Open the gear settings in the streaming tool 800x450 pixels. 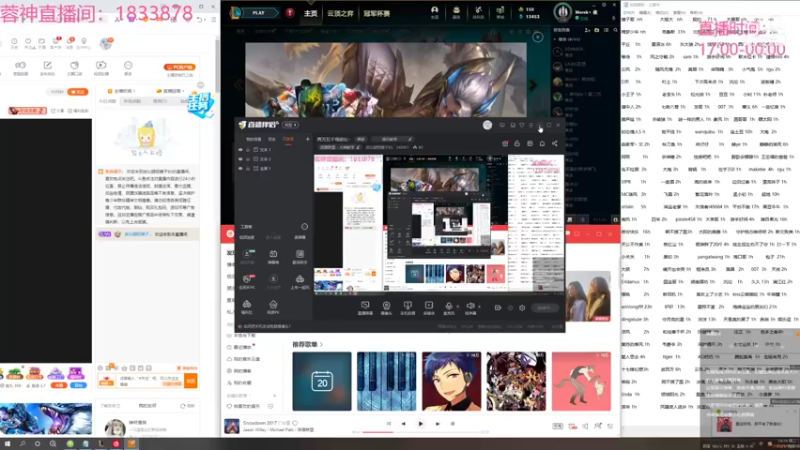coord(522,308)
